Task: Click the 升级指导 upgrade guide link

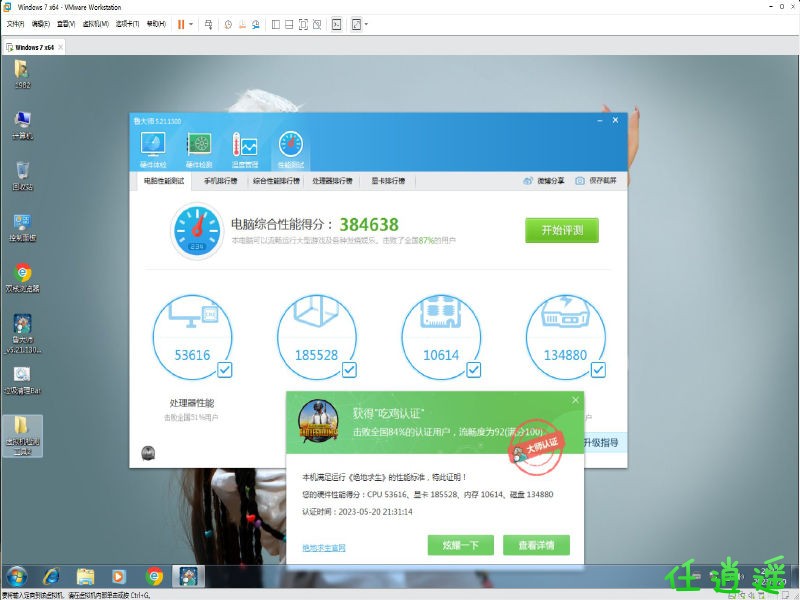Action: 601,442
